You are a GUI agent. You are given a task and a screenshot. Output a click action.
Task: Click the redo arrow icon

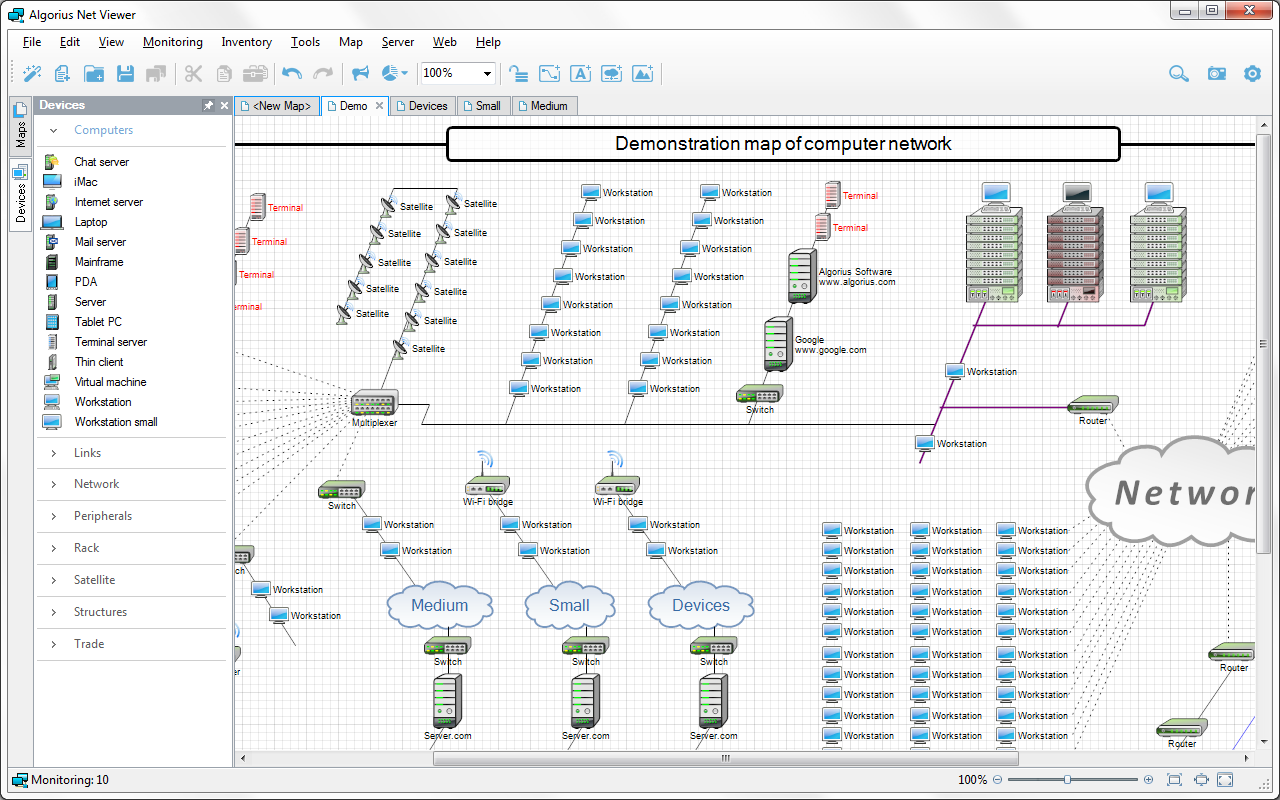(x=323, y=73)
